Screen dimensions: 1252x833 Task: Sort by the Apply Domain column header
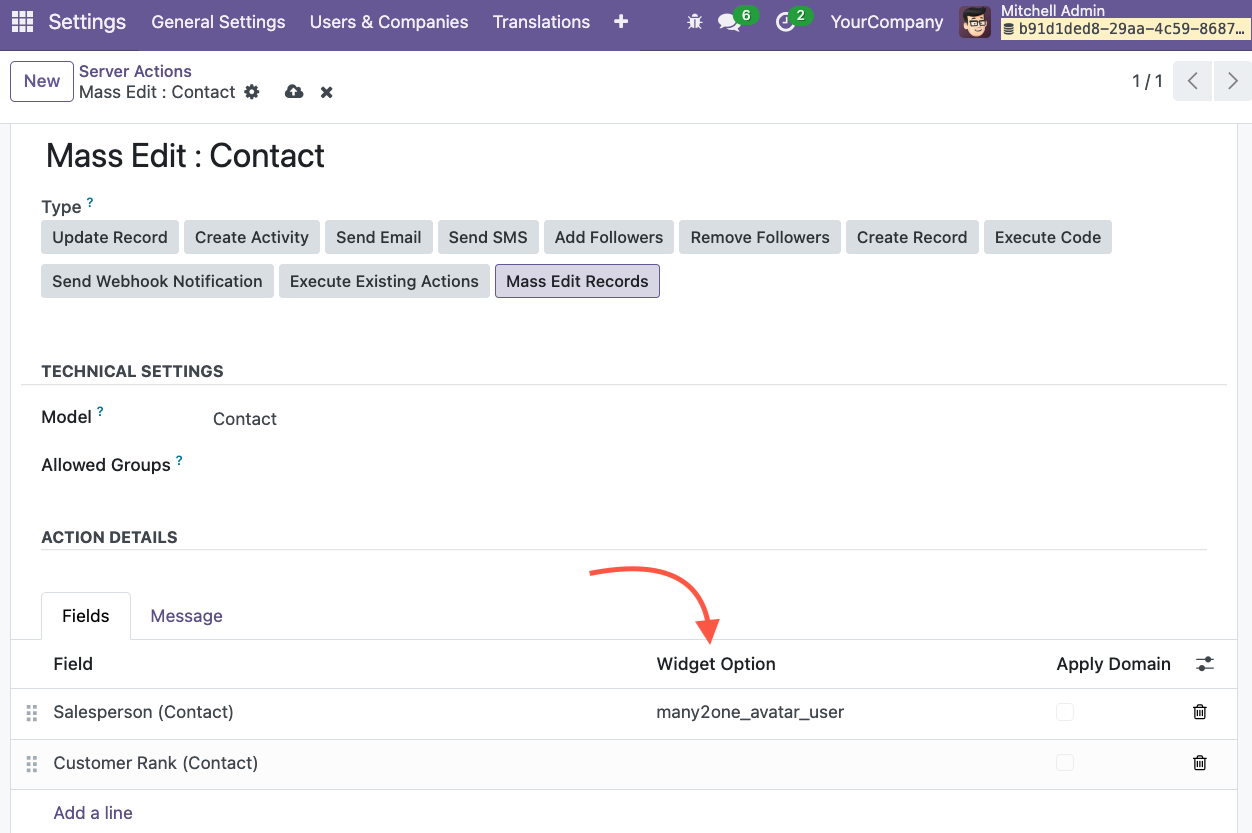point(1113,664)
